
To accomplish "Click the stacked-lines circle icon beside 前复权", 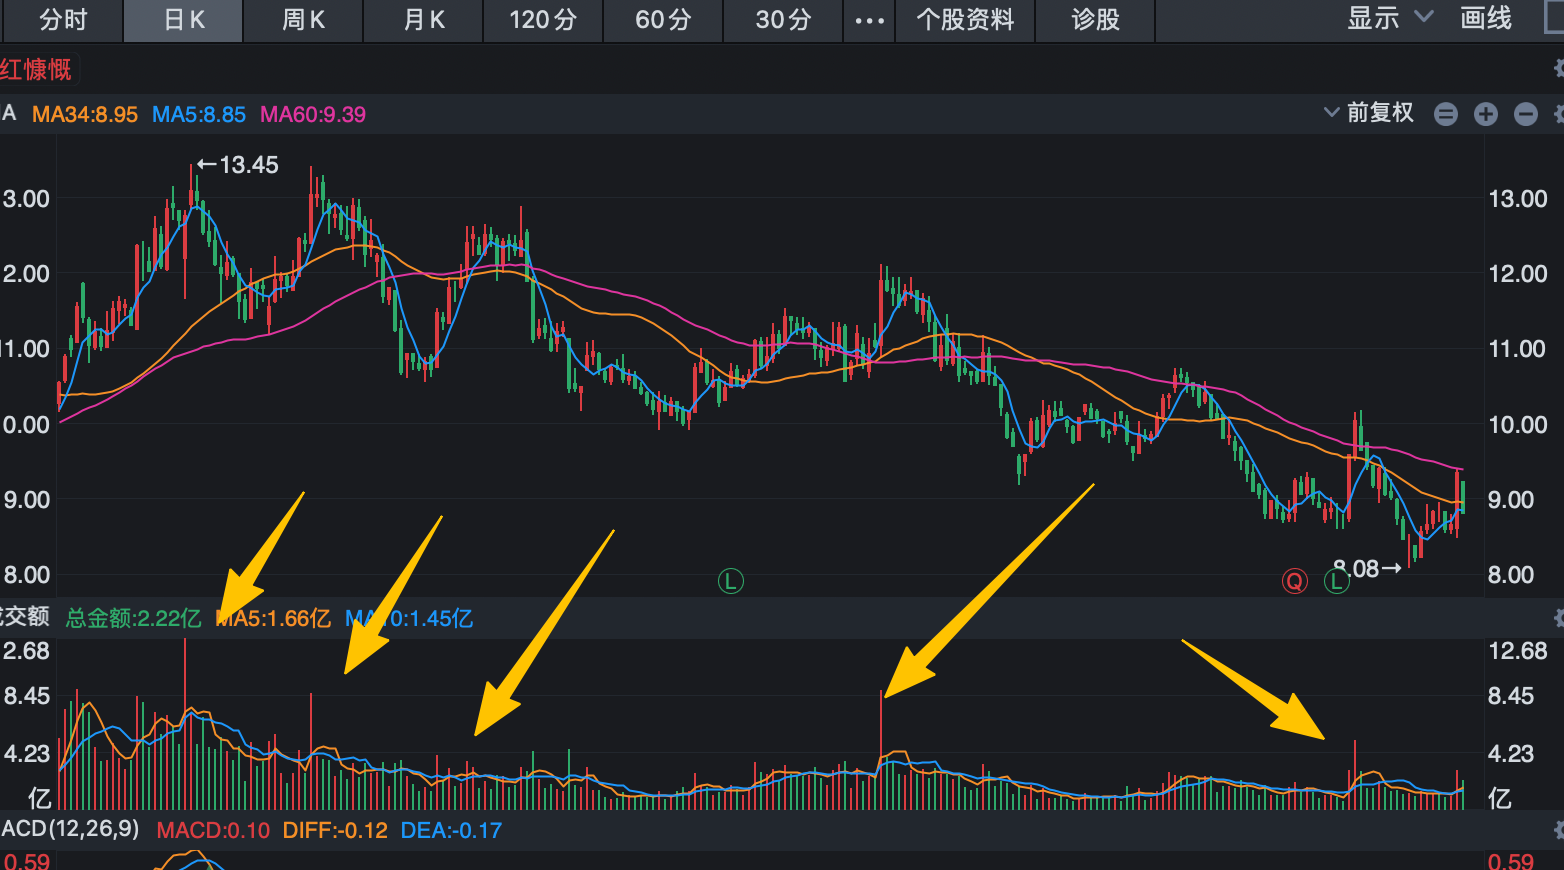I will 1445,114.
